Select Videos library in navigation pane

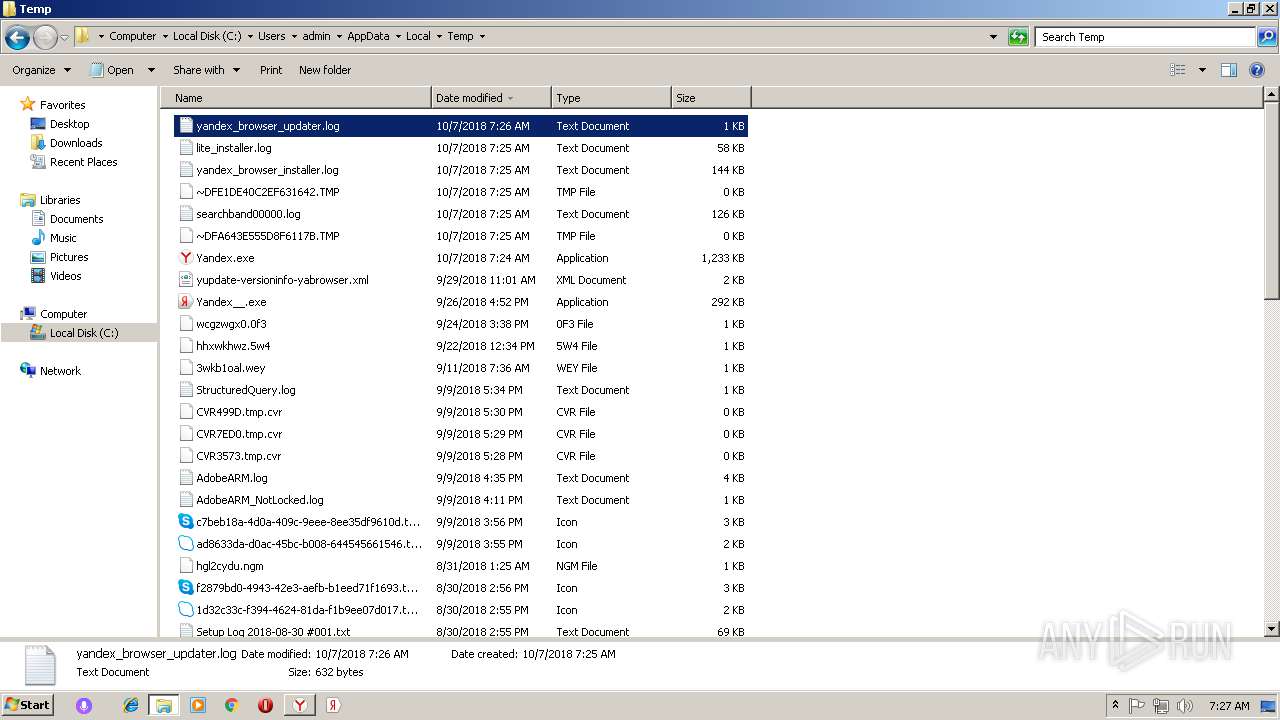(x=65, y=276)
